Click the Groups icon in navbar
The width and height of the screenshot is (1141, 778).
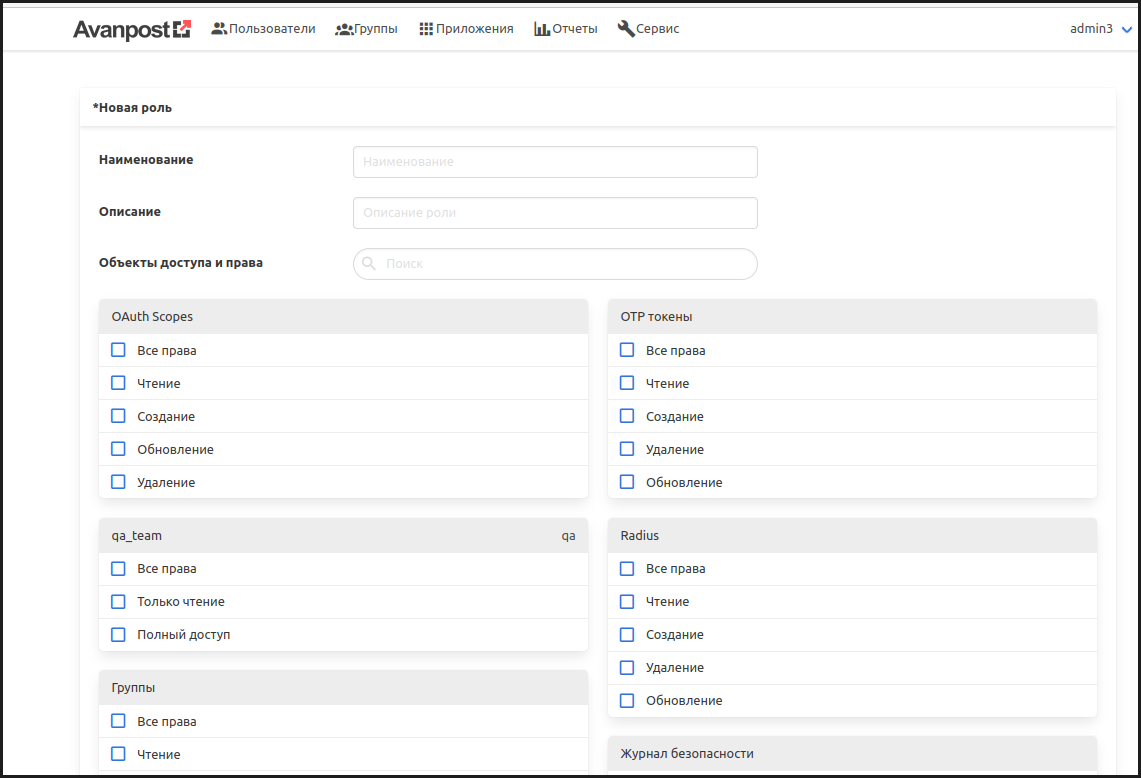(x=344, y=29)
